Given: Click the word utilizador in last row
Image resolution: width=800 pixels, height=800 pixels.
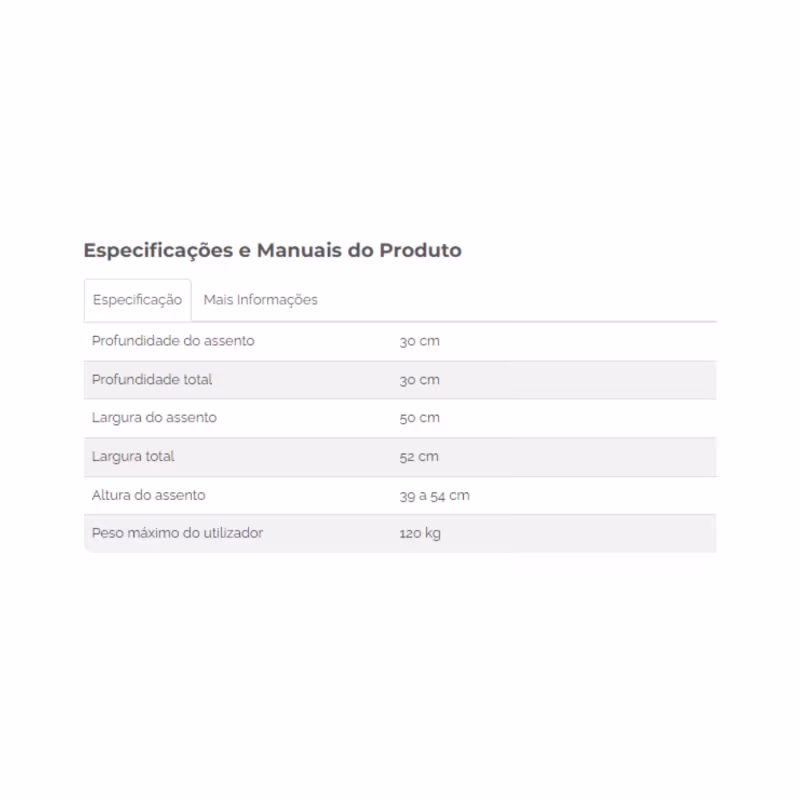Looking at the screenshot, I should coord(233,533).
